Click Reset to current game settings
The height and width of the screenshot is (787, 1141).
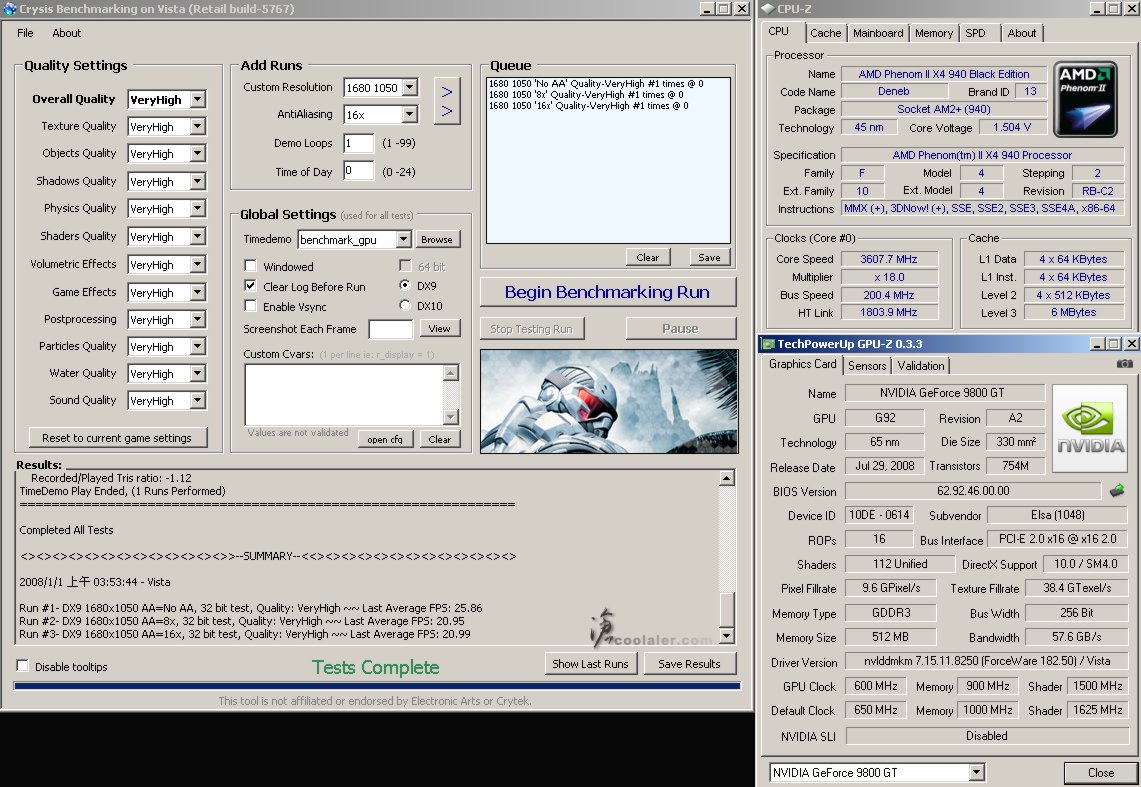click(x=117, y=438)
